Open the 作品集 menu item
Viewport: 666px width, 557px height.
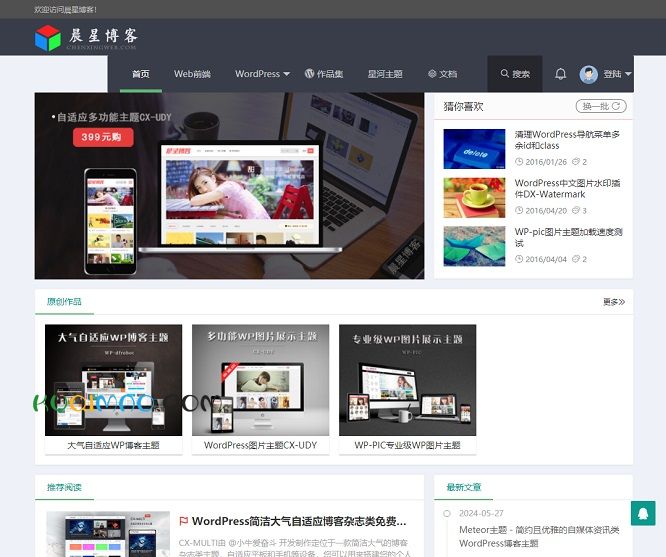pyautogui.click(x=330, y=74)
